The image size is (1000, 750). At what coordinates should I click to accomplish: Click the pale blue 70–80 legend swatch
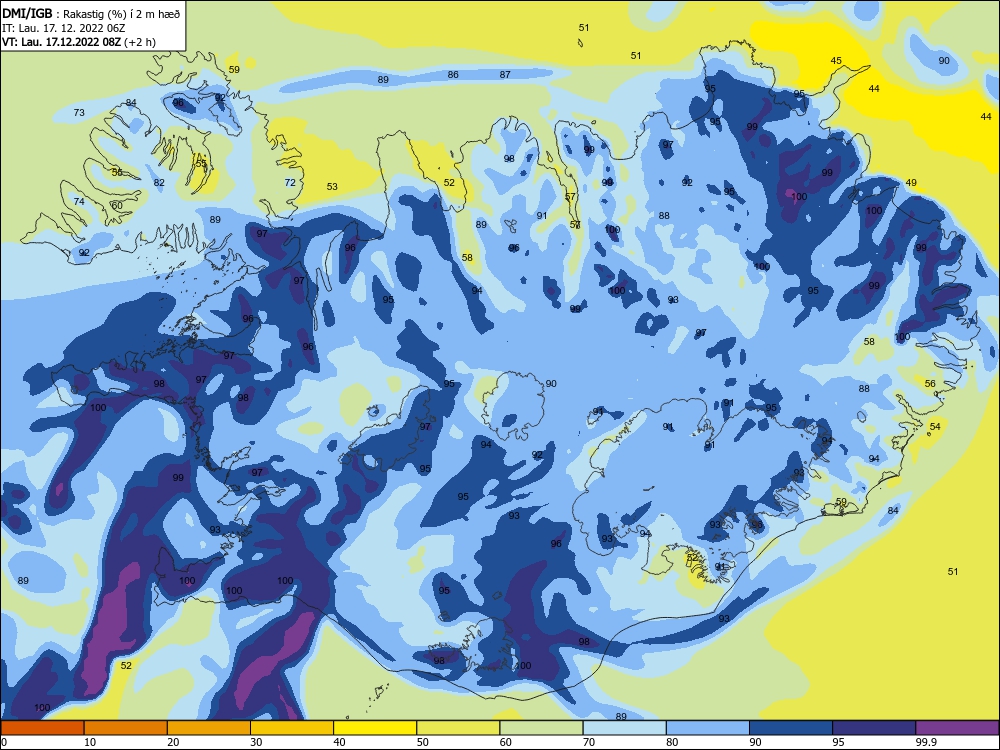tap(624, 728)
